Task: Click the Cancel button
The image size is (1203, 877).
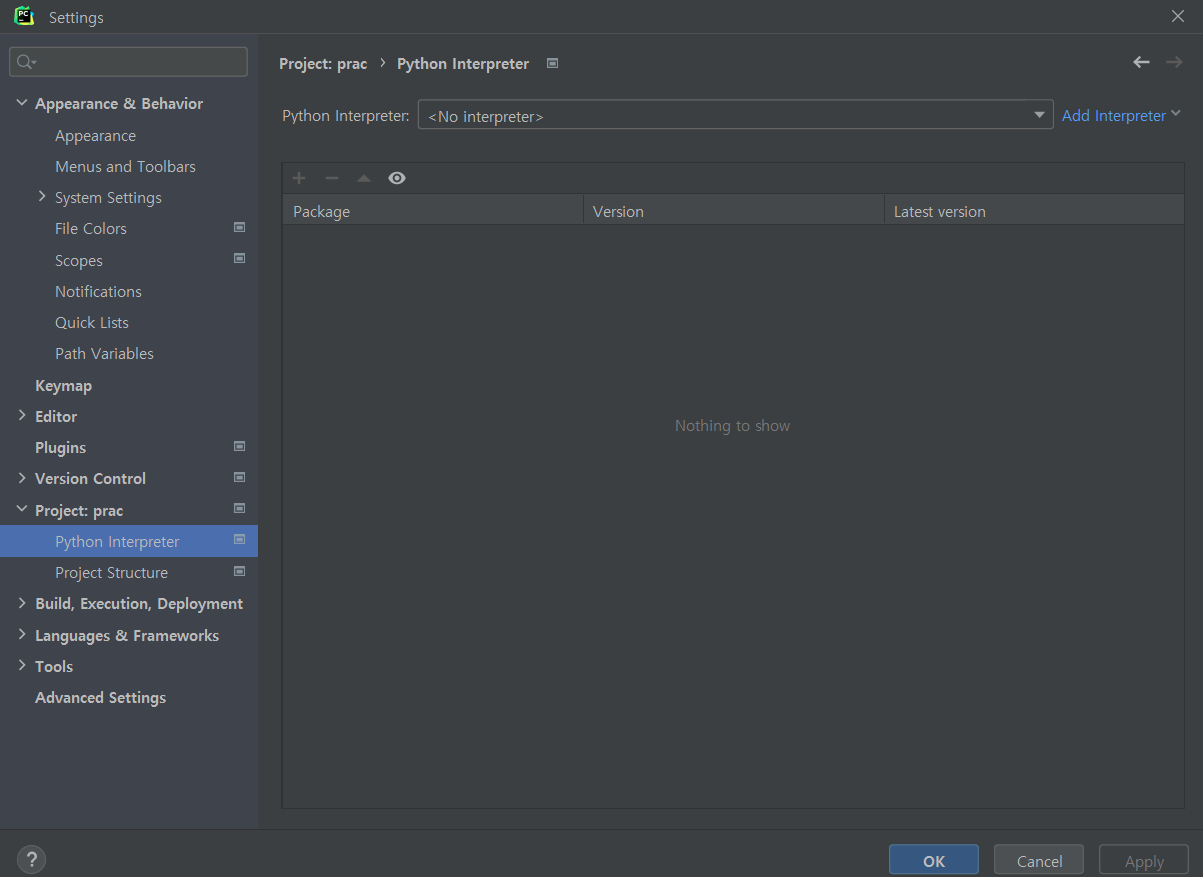Action: tap(1039, 861)
